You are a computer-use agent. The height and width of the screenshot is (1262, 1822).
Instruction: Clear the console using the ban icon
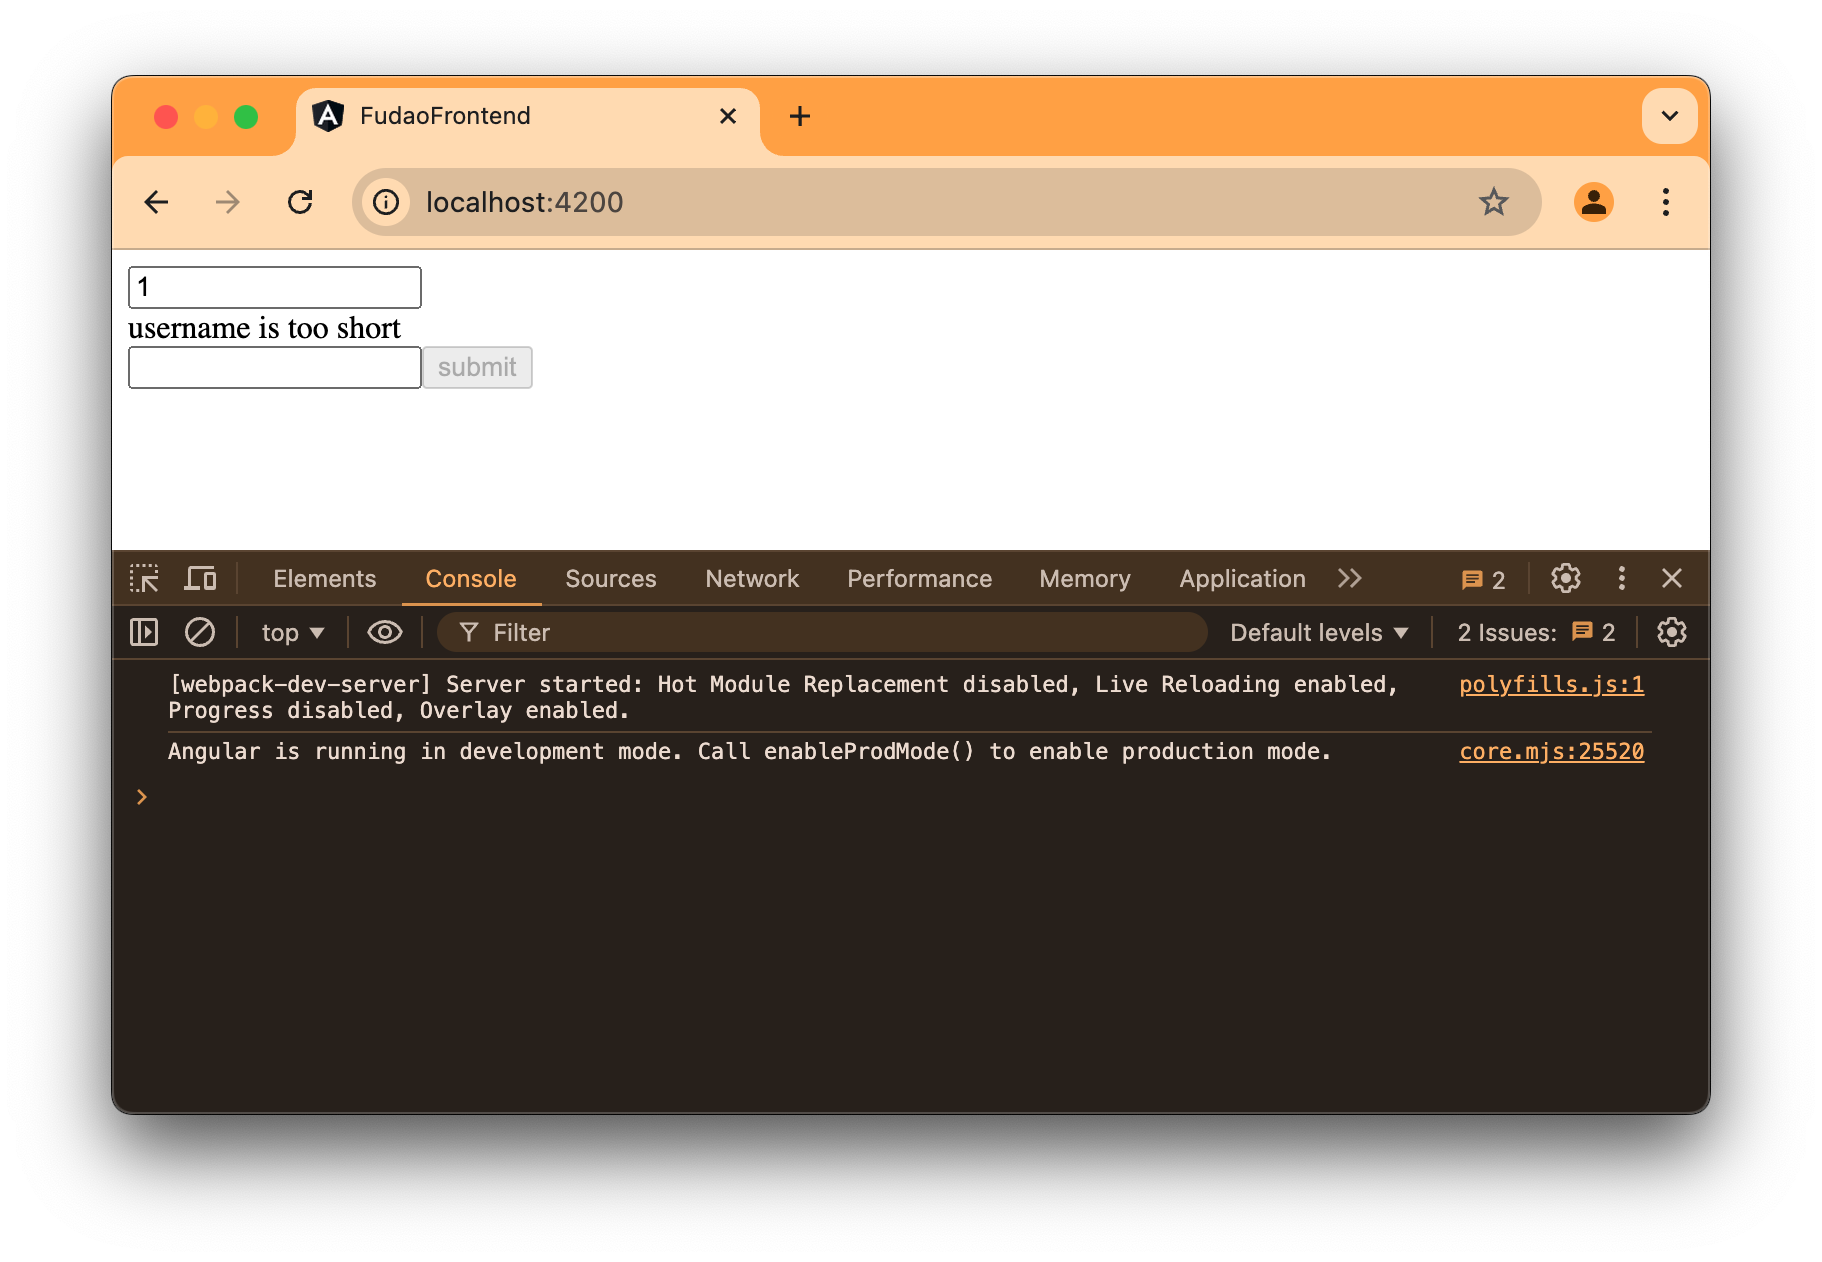point(200,632)
